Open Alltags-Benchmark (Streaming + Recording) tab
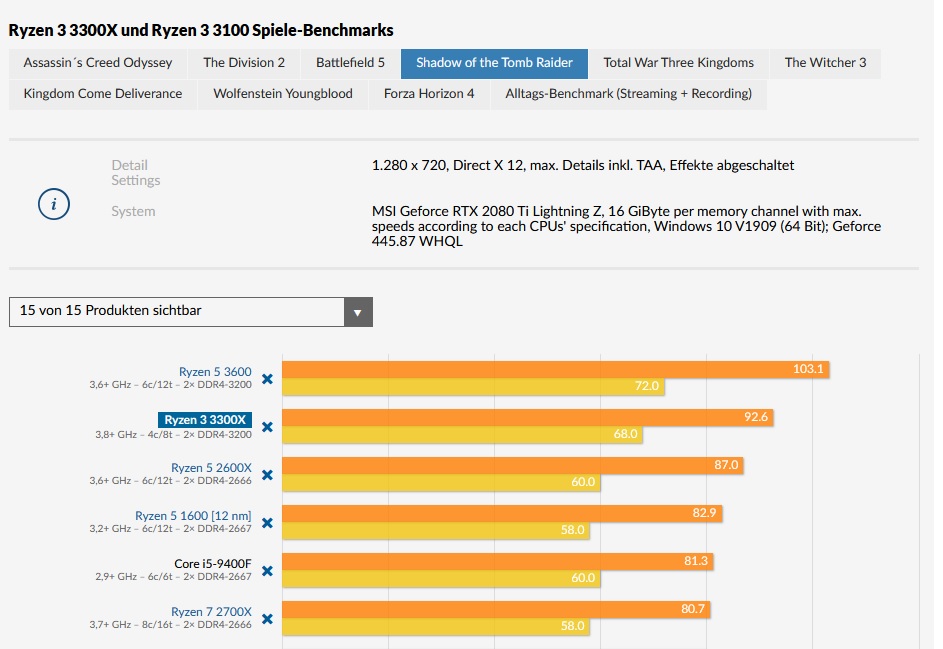 [628, 94]
